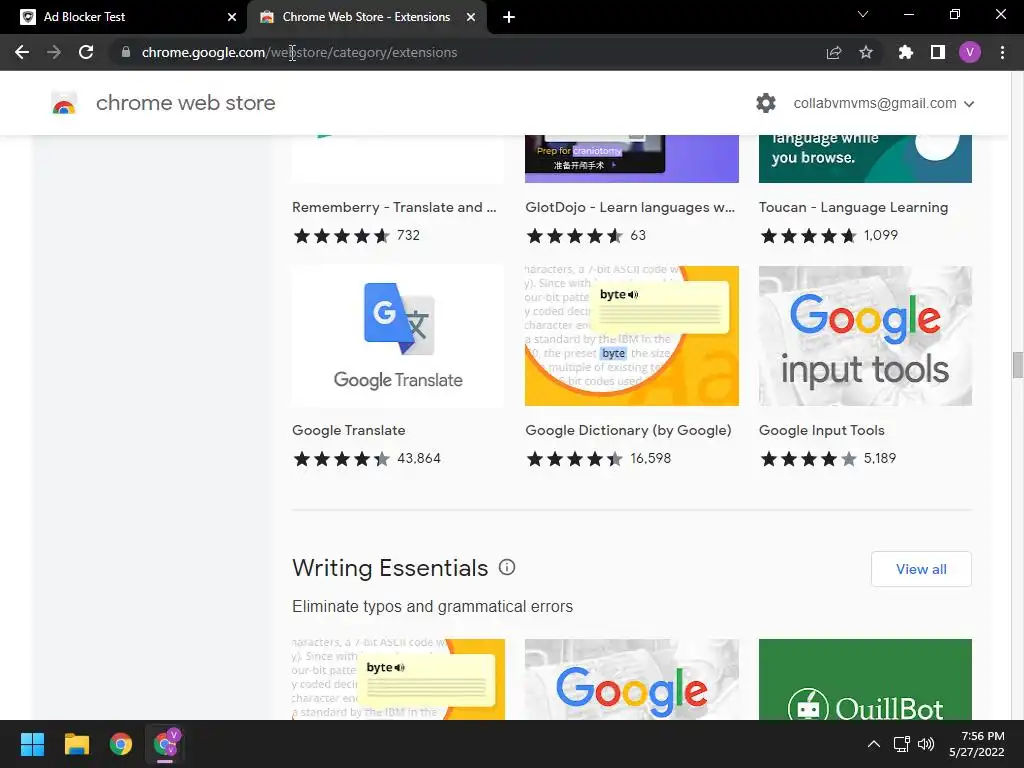
Task: Close the Chrome Web Store tab
Action: point(471,17)
